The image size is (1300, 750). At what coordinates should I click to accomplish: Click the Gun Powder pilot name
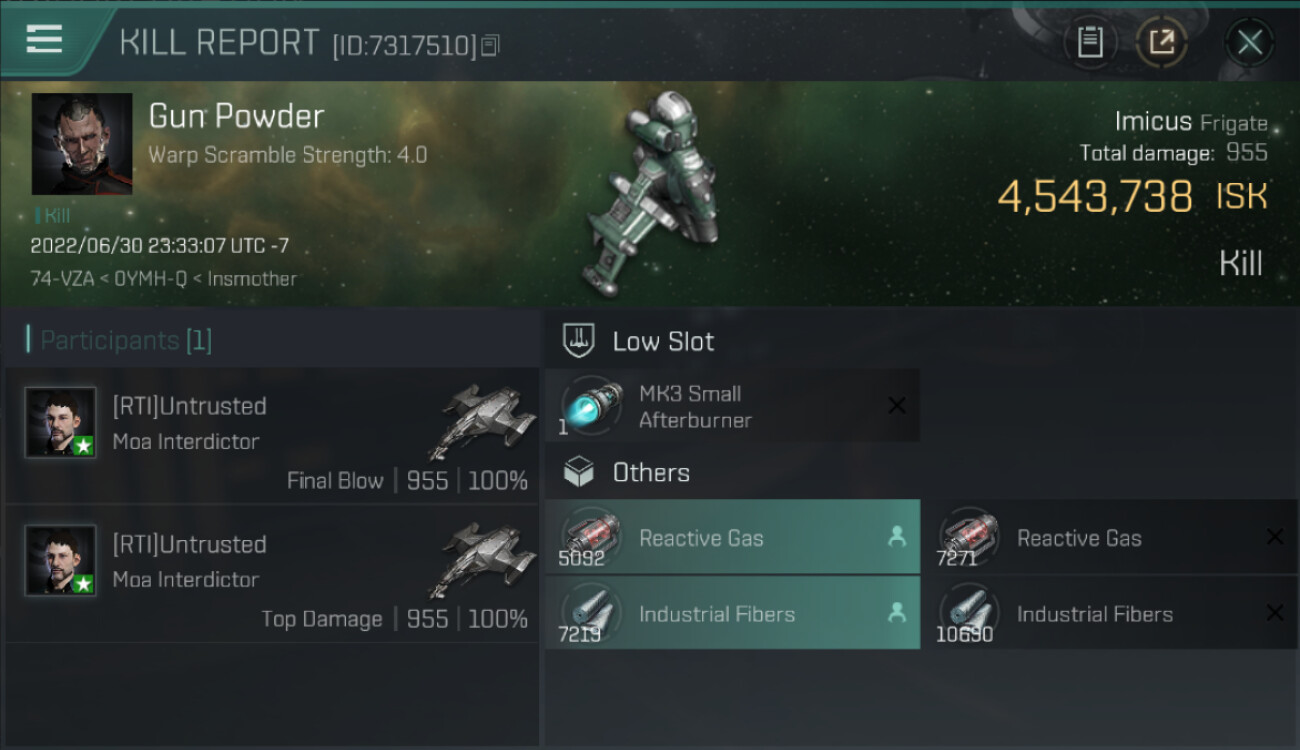pos(236,116)
